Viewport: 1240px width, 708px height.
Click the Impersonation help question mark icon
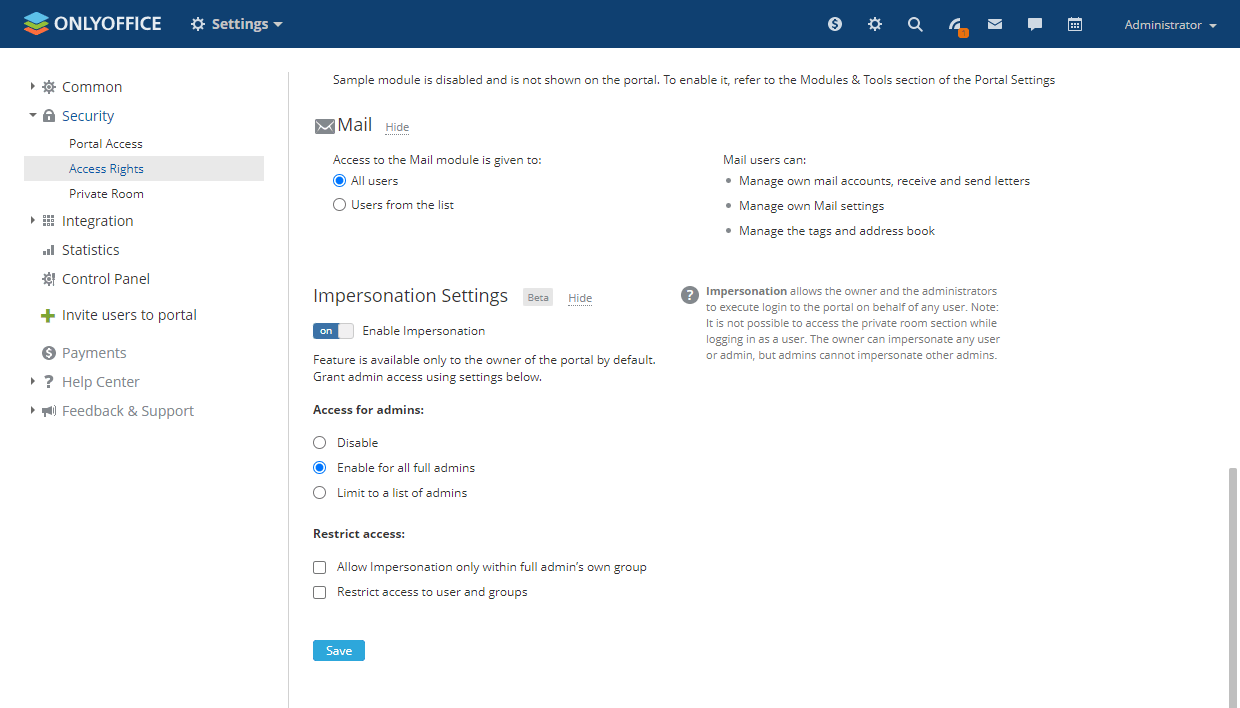click(690, 295)
